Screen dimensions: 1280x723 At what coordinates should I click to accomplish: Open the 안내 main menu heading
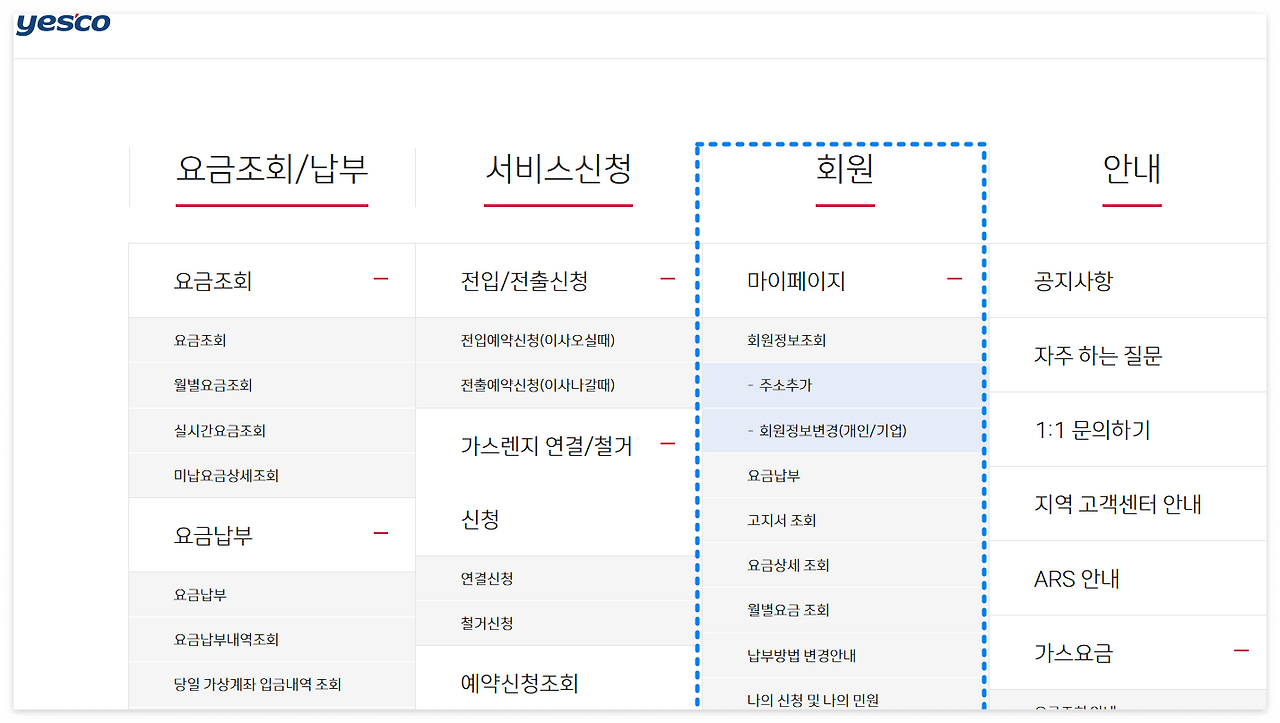click(1132, 169)
